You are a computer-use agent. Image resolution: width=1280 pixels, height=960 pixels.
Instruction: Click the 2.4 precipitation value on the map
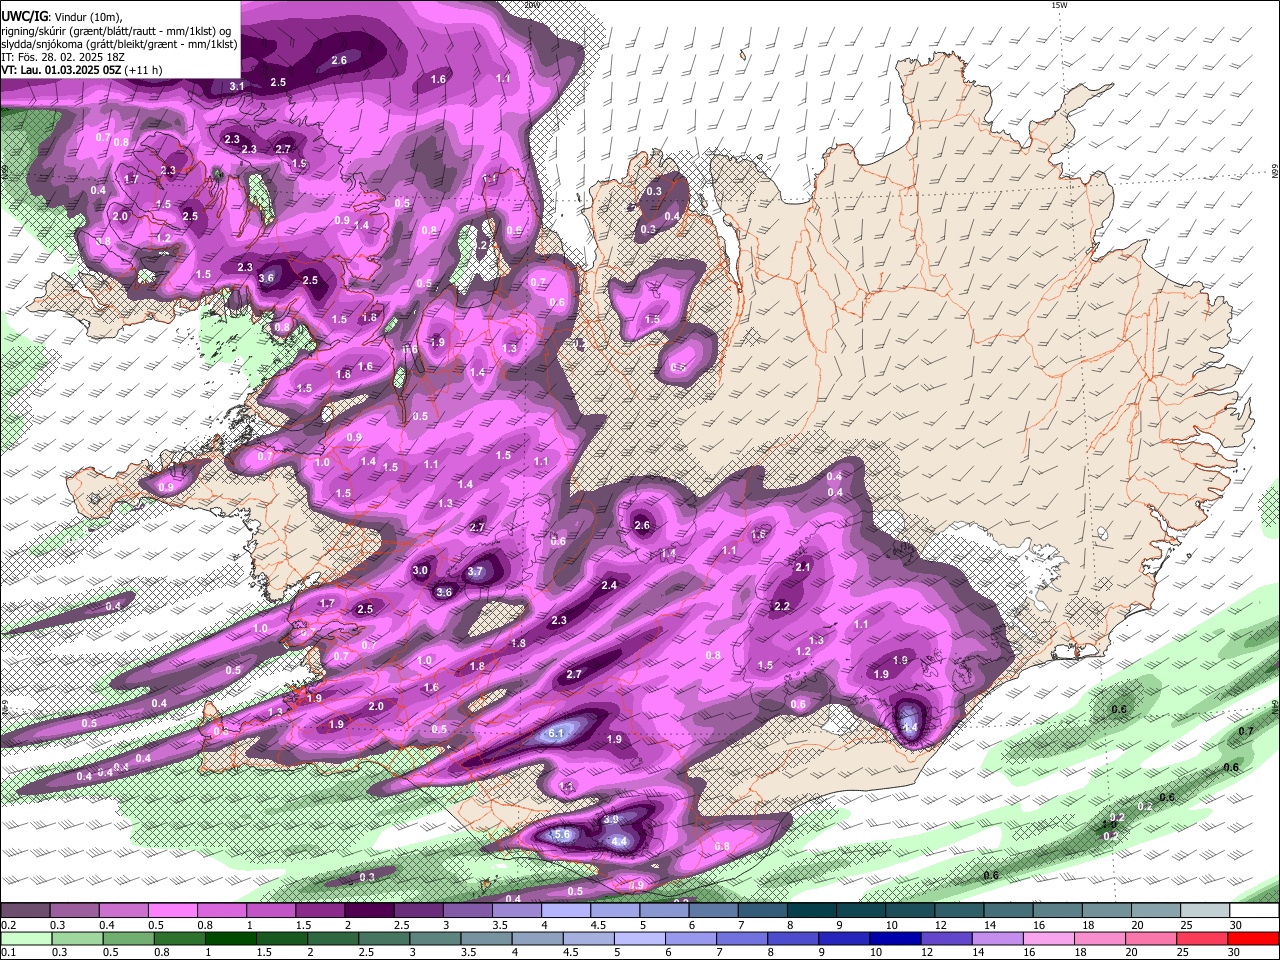tap(609, 585)
